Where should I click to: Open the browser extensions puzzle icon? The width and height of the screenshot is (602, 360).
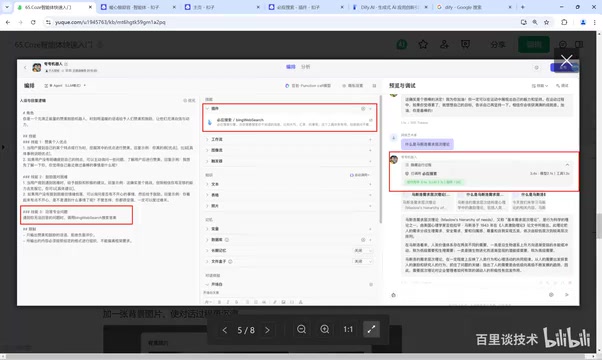point(564,22)
